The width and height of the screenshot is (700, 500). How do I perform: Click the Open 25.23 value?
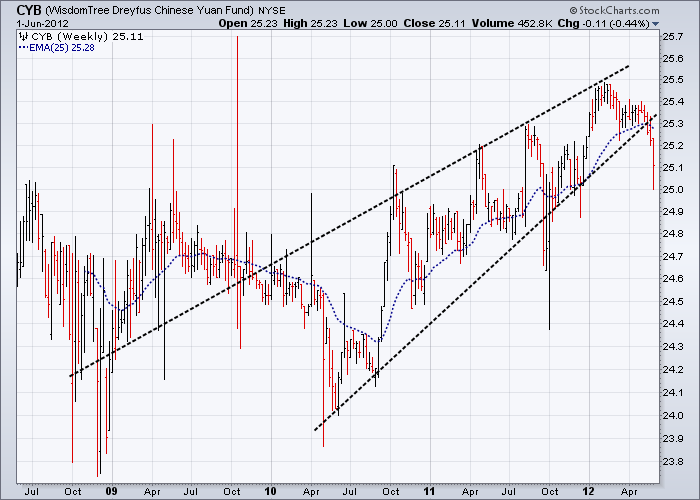pyautogui.click(x=248, y=24)
